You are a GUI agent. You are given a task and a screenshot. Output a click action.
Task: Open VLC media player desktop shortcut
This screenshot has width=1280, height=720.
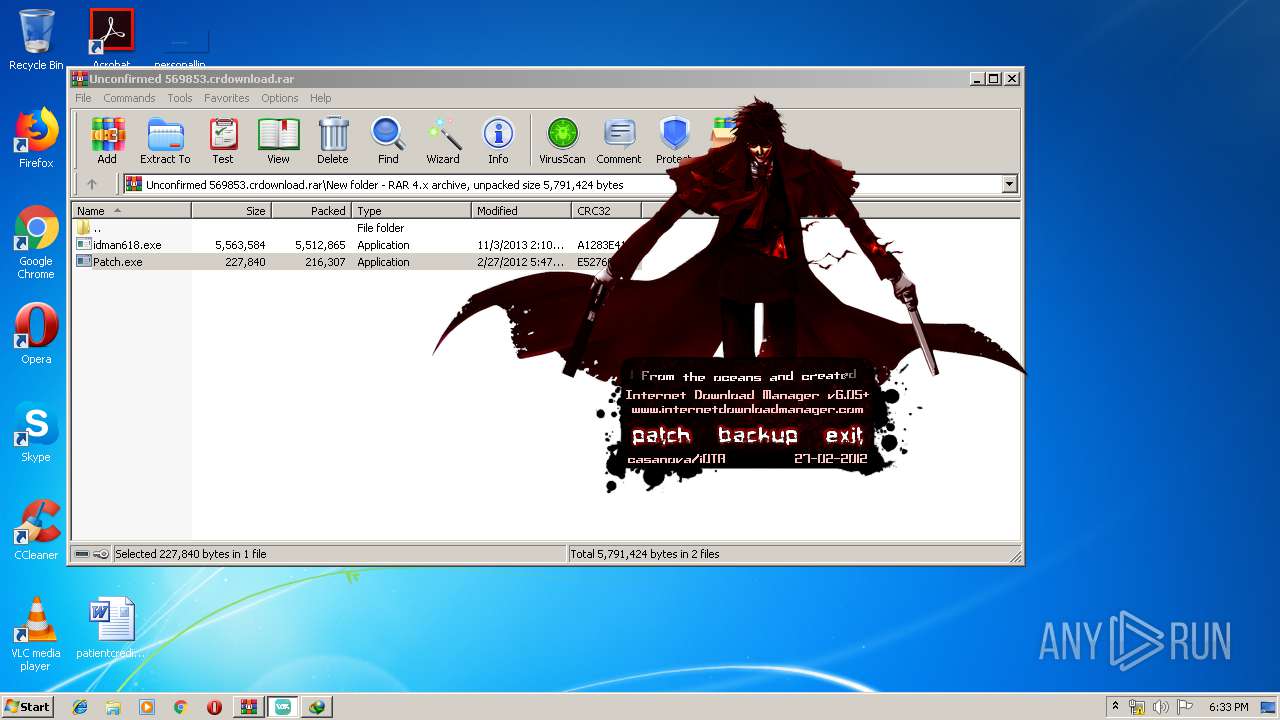(x=36, y=634)
